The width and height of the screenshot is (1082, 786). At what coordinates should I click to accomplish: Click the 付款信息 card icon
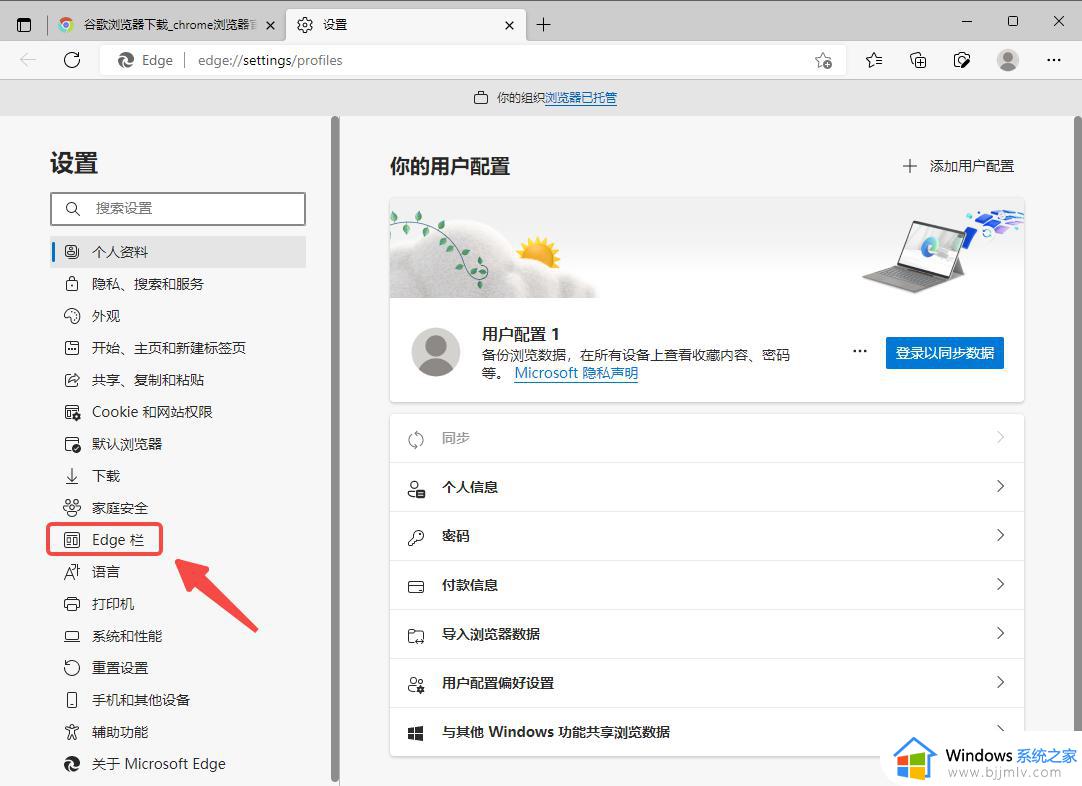(416, 587)
